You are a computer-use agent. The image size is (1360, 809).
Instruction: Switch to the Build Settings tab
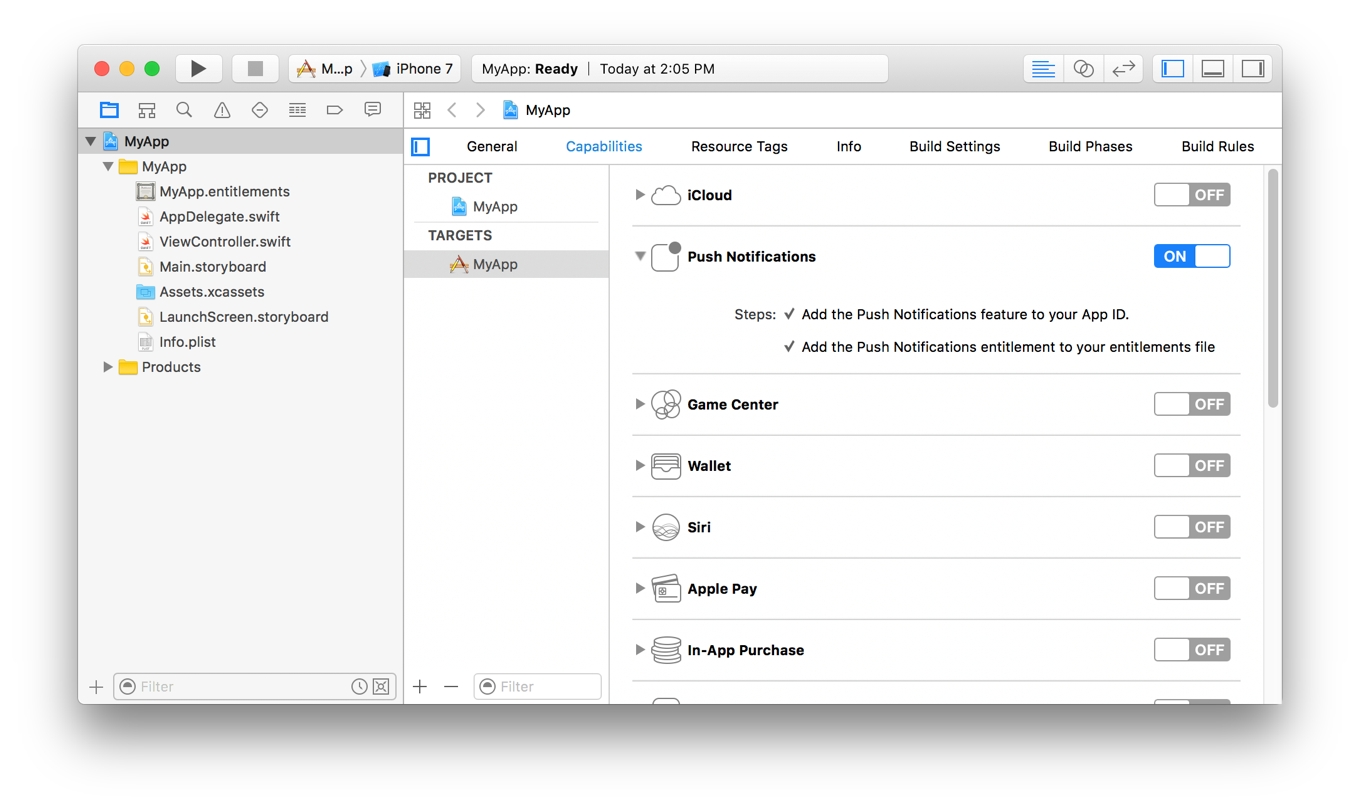(x=954, y=147)
